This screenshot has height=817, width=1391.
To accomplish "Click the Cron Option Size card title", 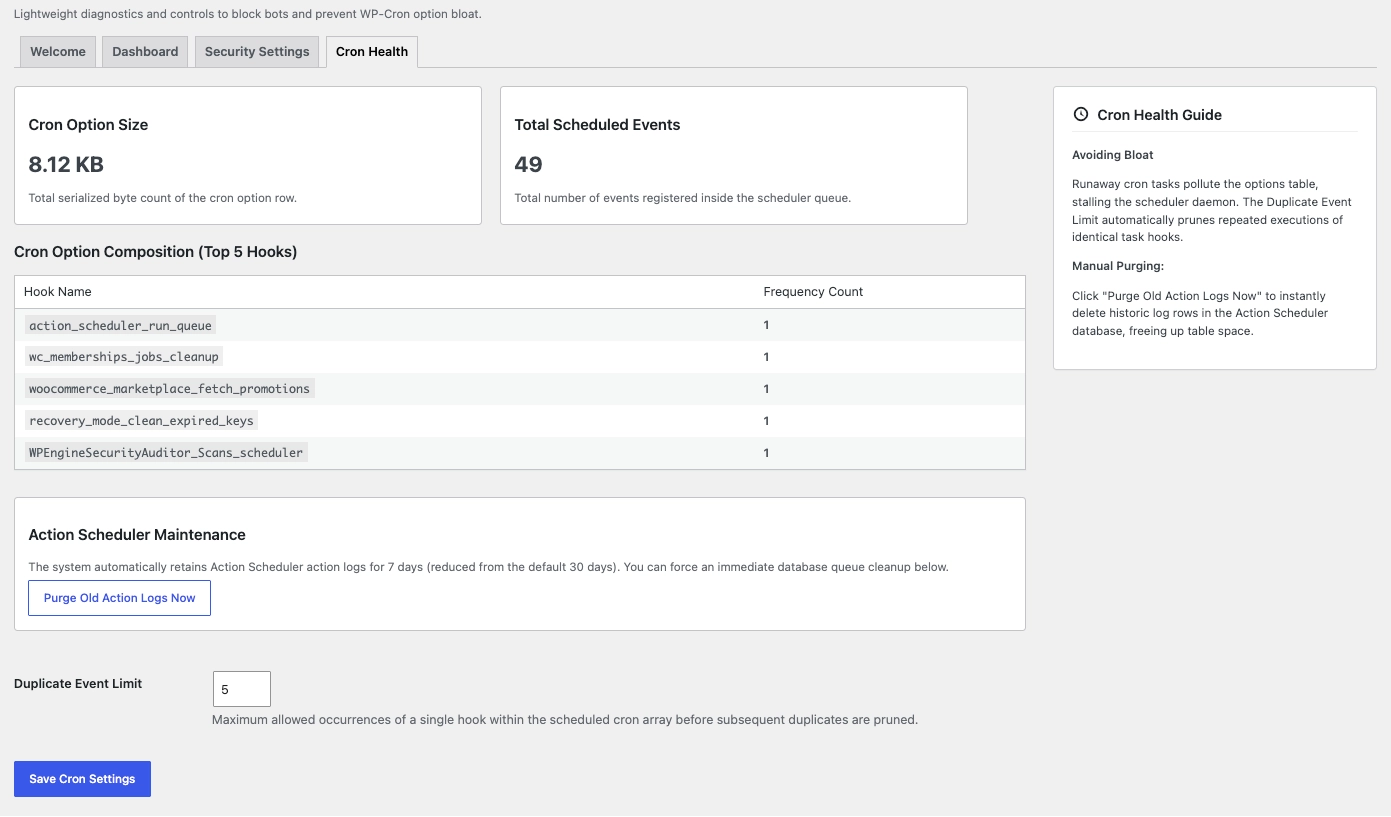I will (88, 125).
